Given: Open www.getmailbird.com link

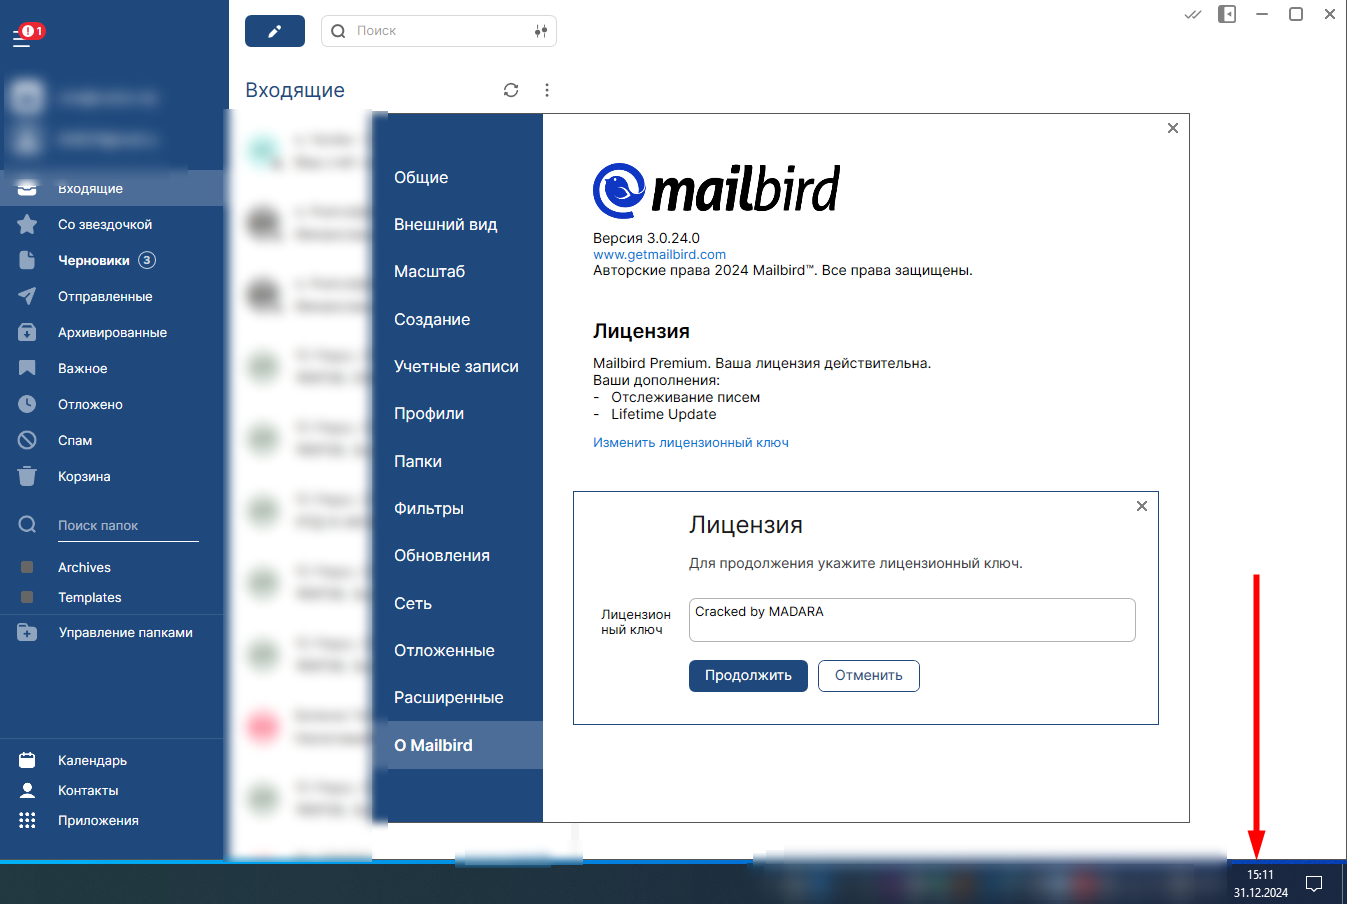Looking at the screenshot, I should pyautogui.click(x=659, y=254).
